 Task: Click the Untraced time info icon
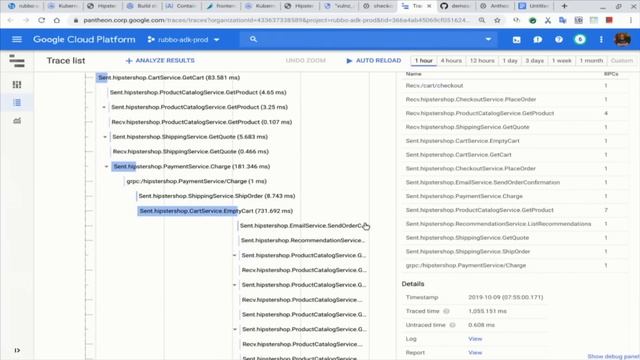pyautogui.click(x=452, y=325)
